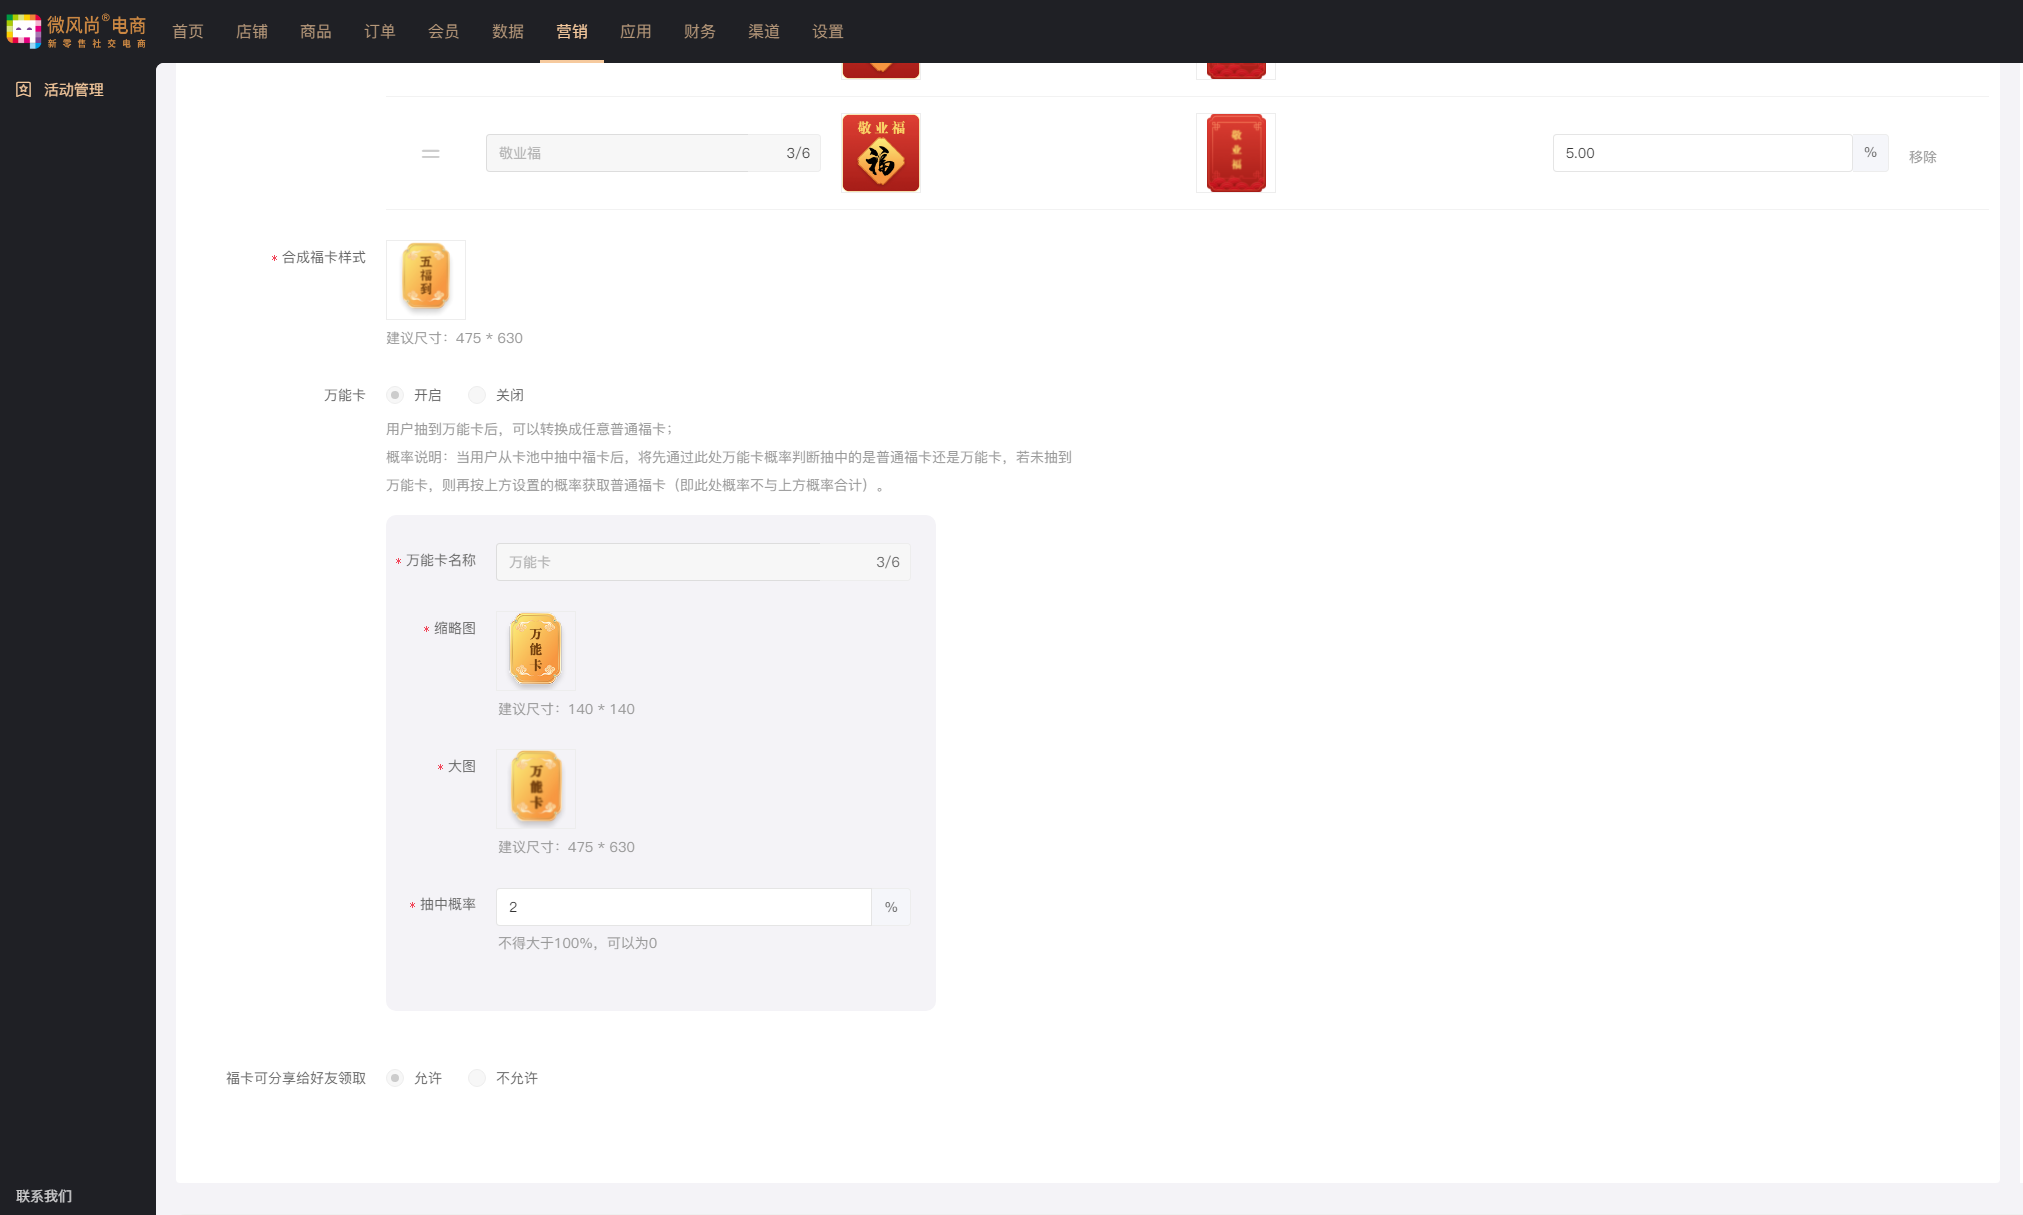Click the 敬业福 large red card image

pyautogui.click(x=1236, y=153)
